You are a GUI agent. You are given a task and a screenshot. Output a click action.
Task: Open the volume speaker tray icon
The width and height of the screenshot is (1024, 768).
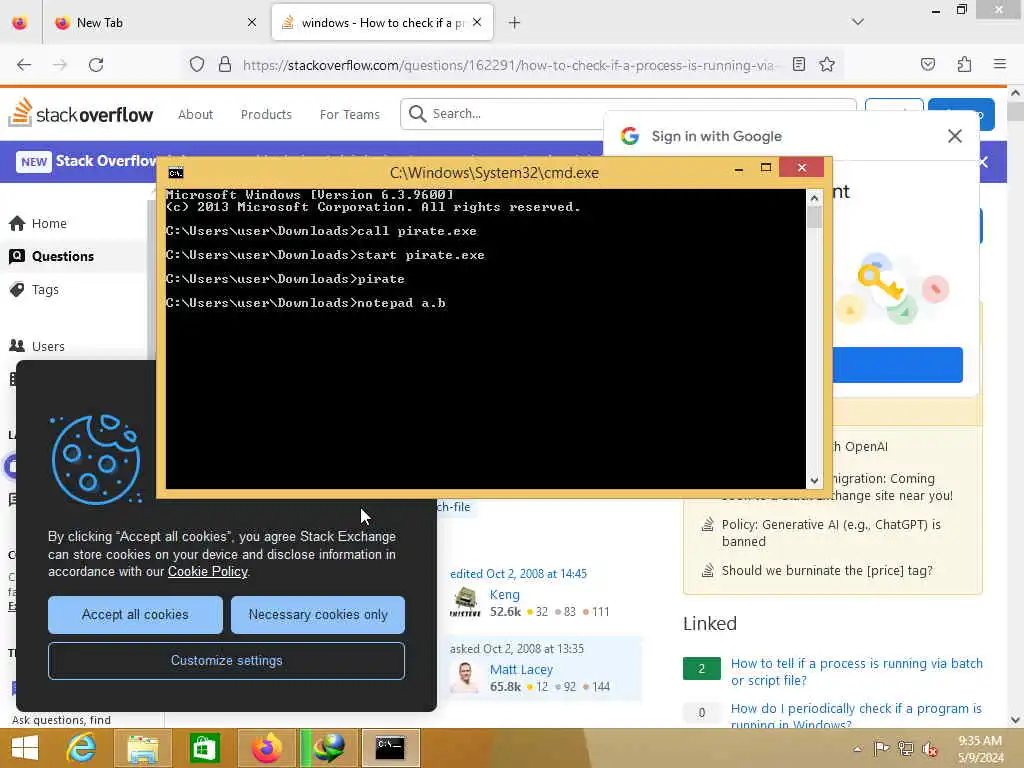[929, 748]
